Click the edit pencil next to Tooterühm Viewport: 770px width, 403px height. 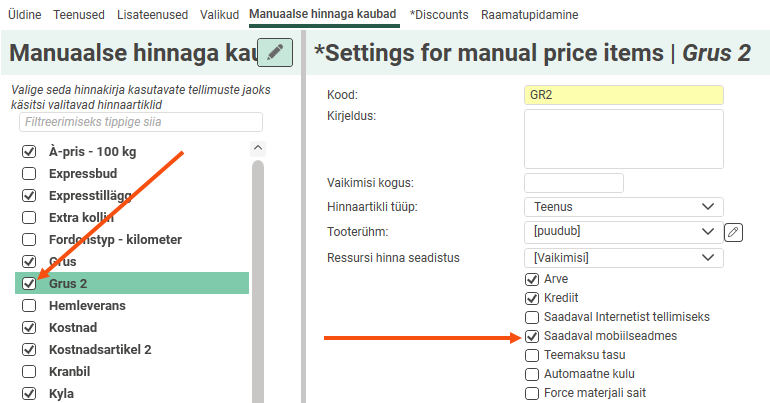click(734, 232)
